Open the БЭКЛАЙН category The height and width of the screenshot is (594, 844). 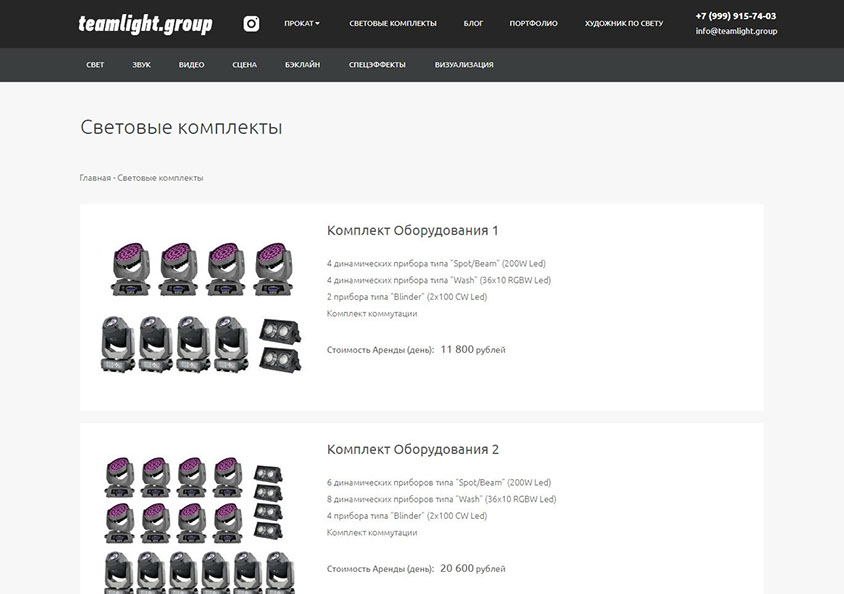[x=303, y=65]
